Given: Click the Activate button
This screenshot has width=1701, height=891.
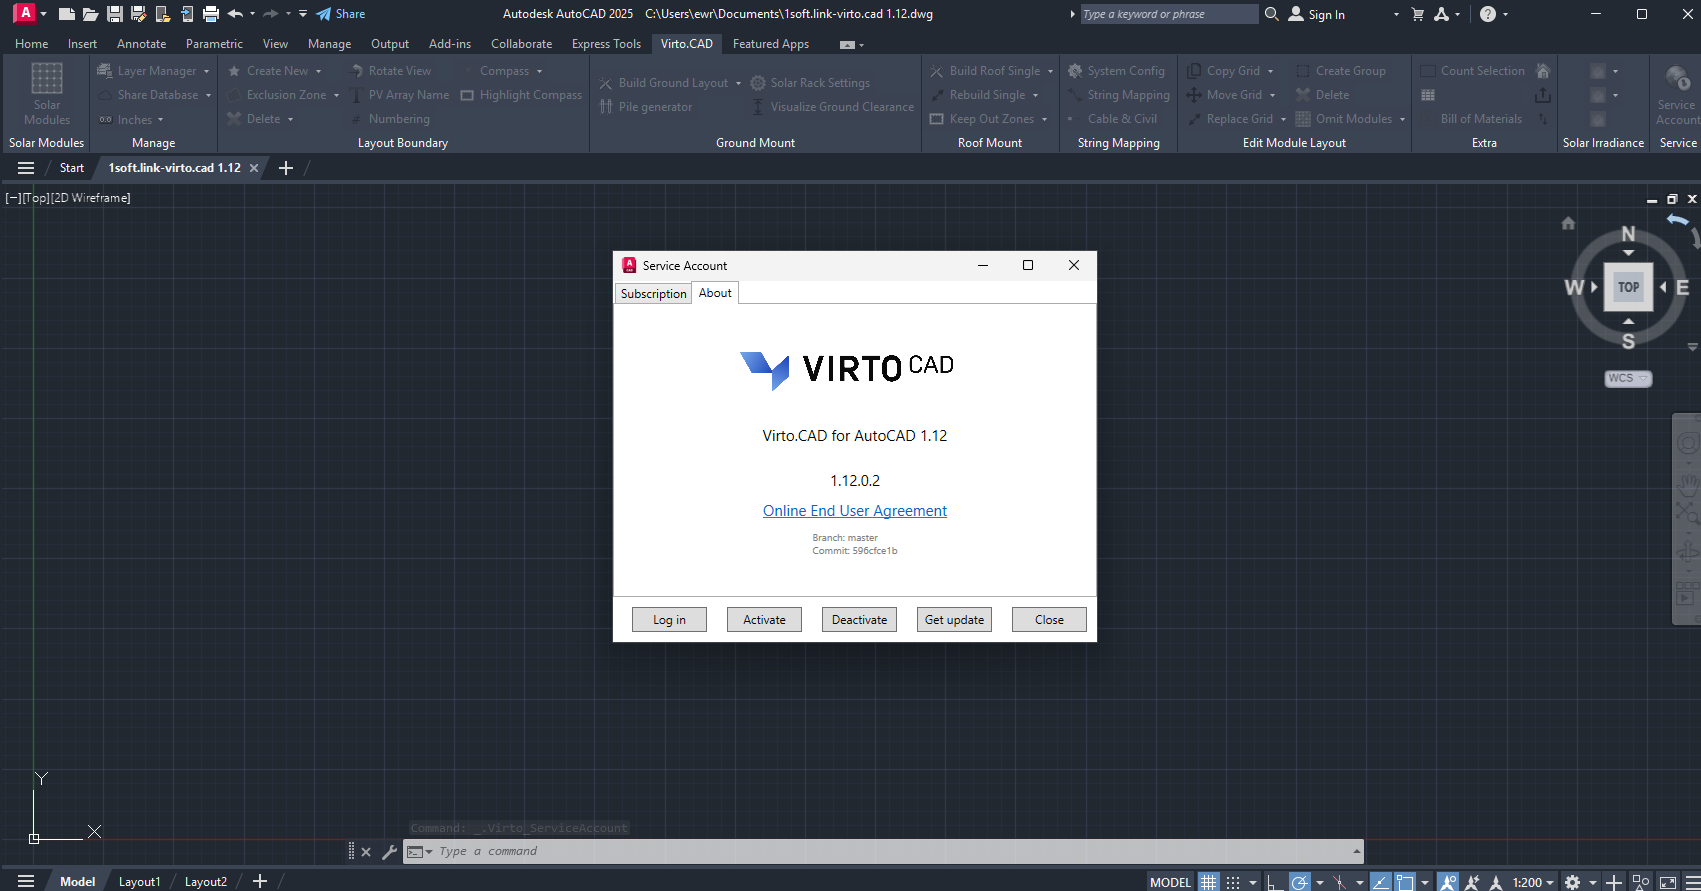Looking at the screenshot, I should 764,620.
